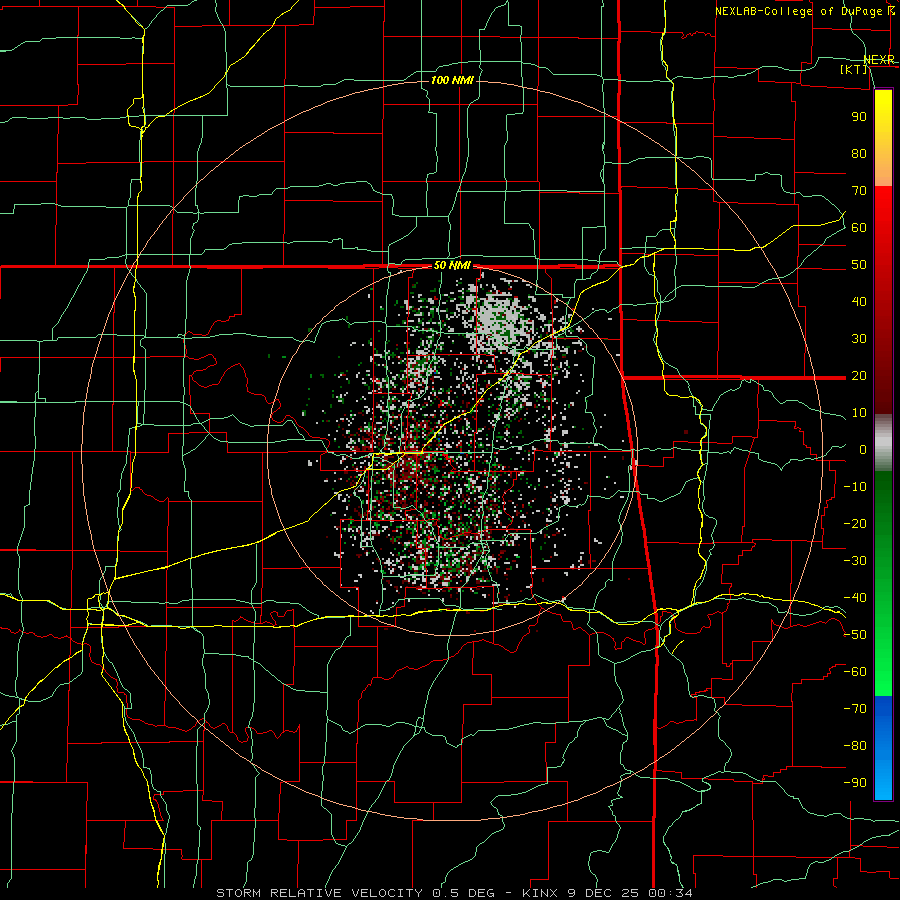Click the -70 value on velocity scale

click(855, 709)
